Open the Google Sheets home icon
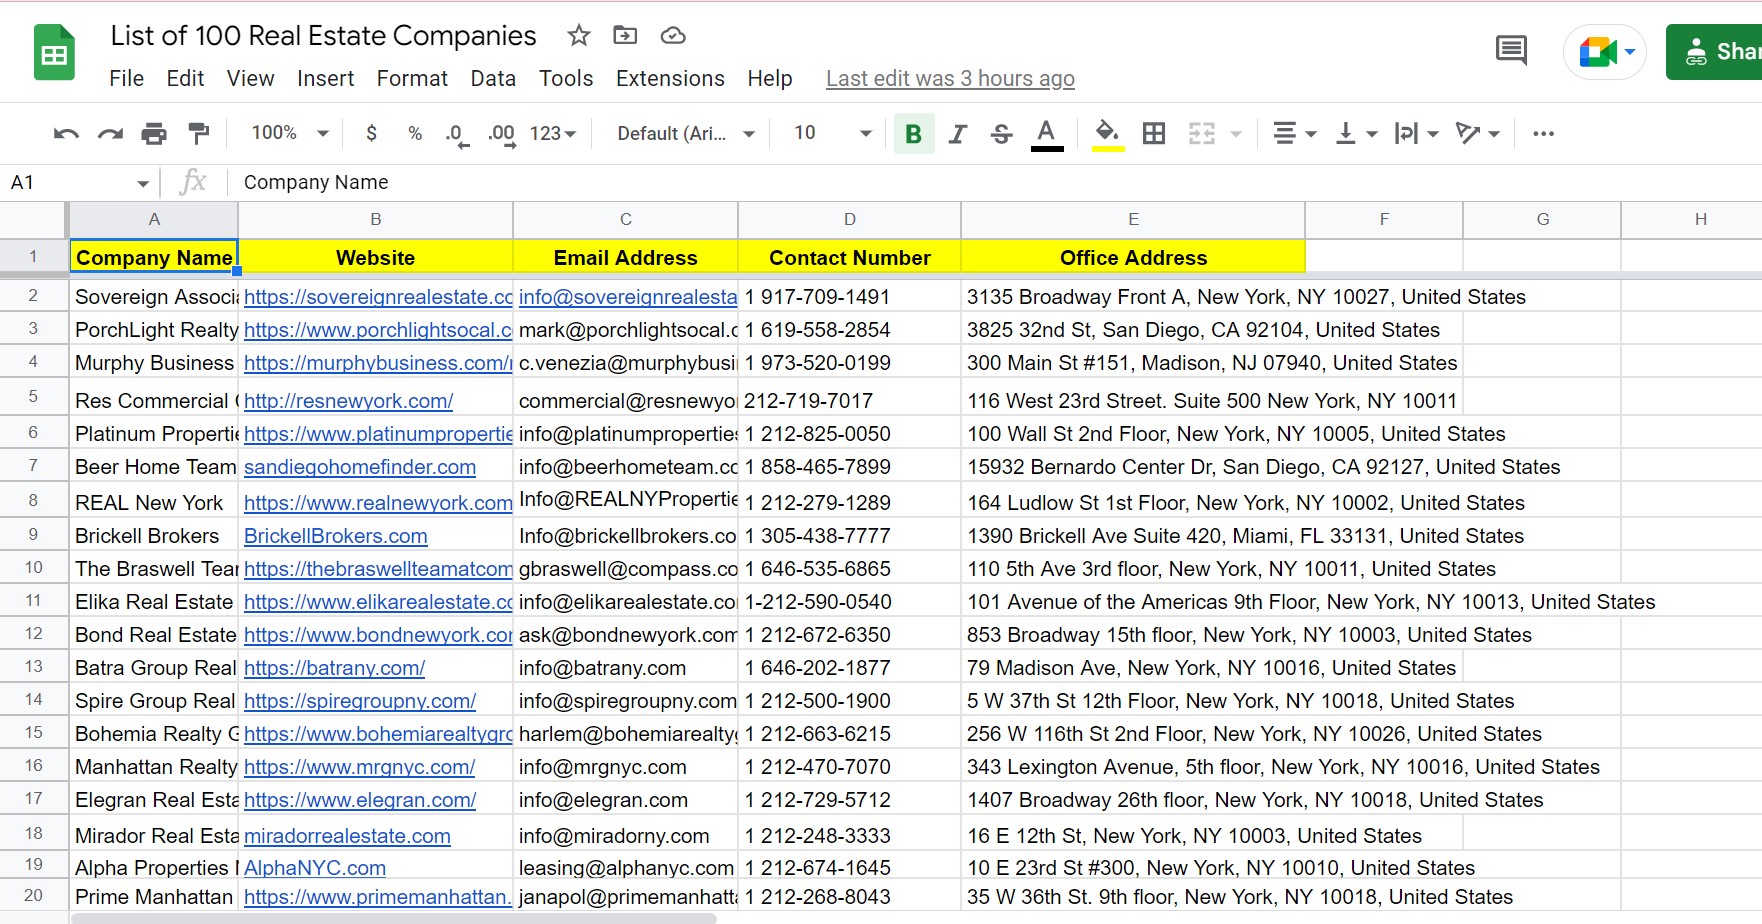This screenshot has width=1762, height=924. tap(54, 53)
